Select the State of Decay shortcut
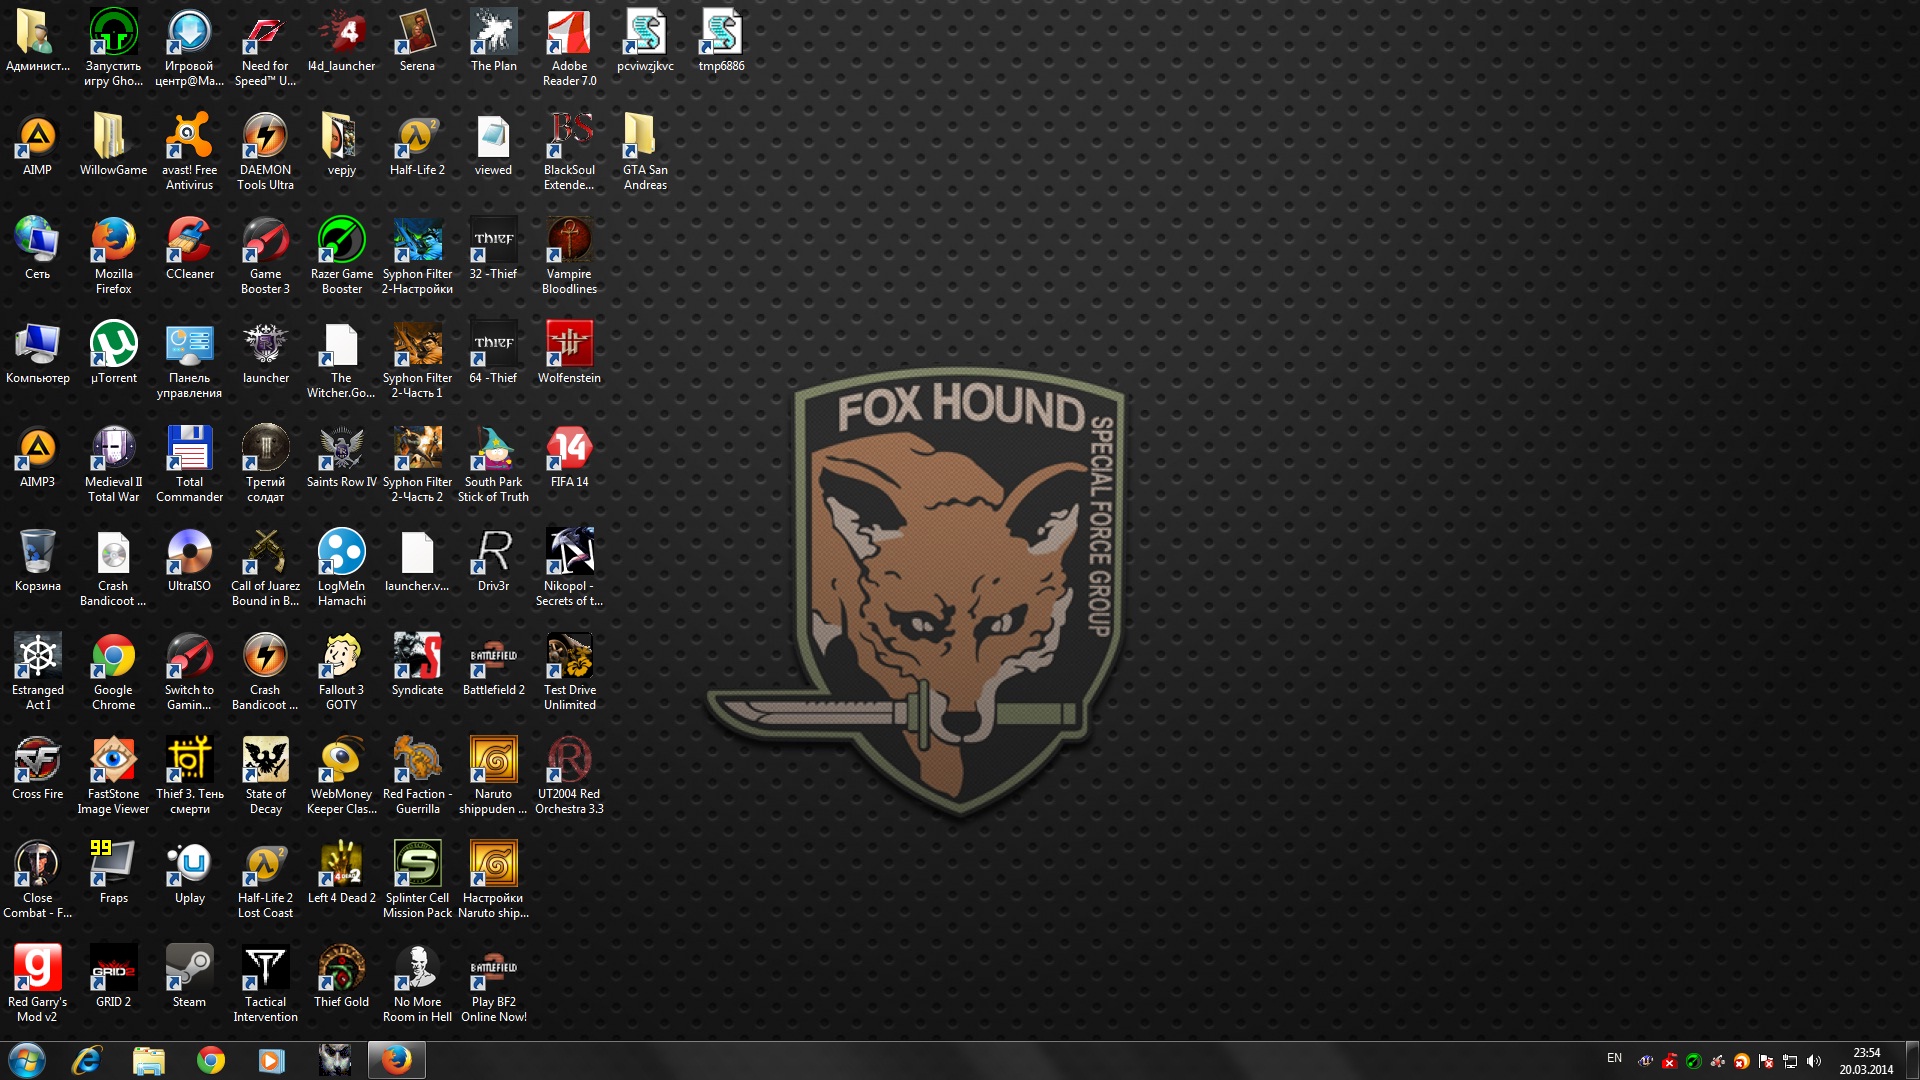Viewport: 1920px width, 1080px height. 265,775
